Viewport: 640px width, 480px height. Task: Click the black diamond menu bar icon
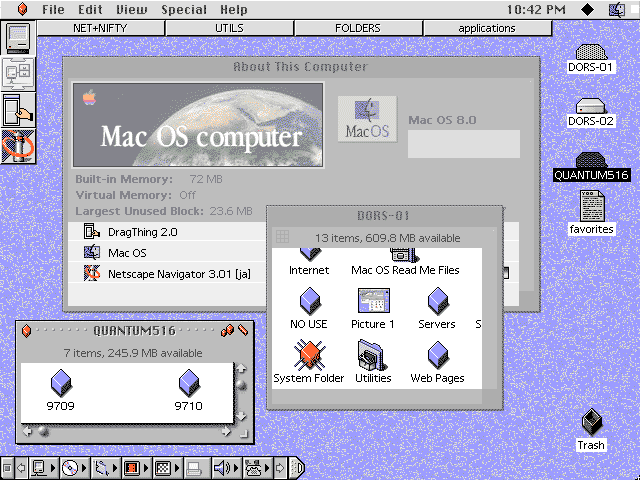coord(587,9)
